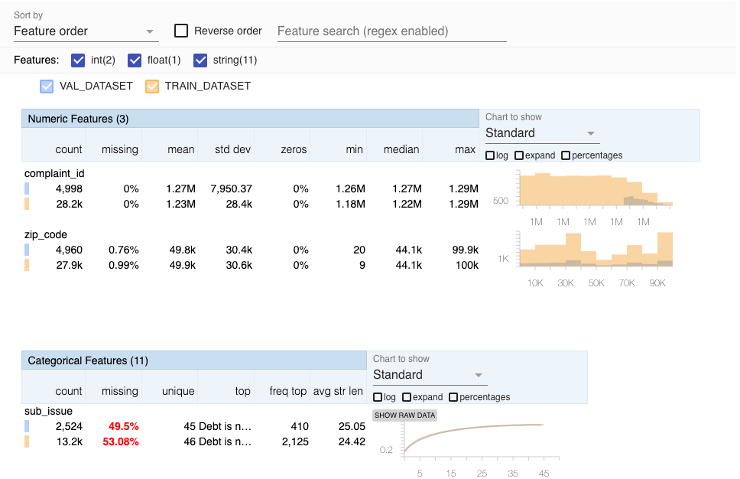Toggle the TRAIN_DATASET visibility checkbox

pyautogui.click(x=152, y=86)
